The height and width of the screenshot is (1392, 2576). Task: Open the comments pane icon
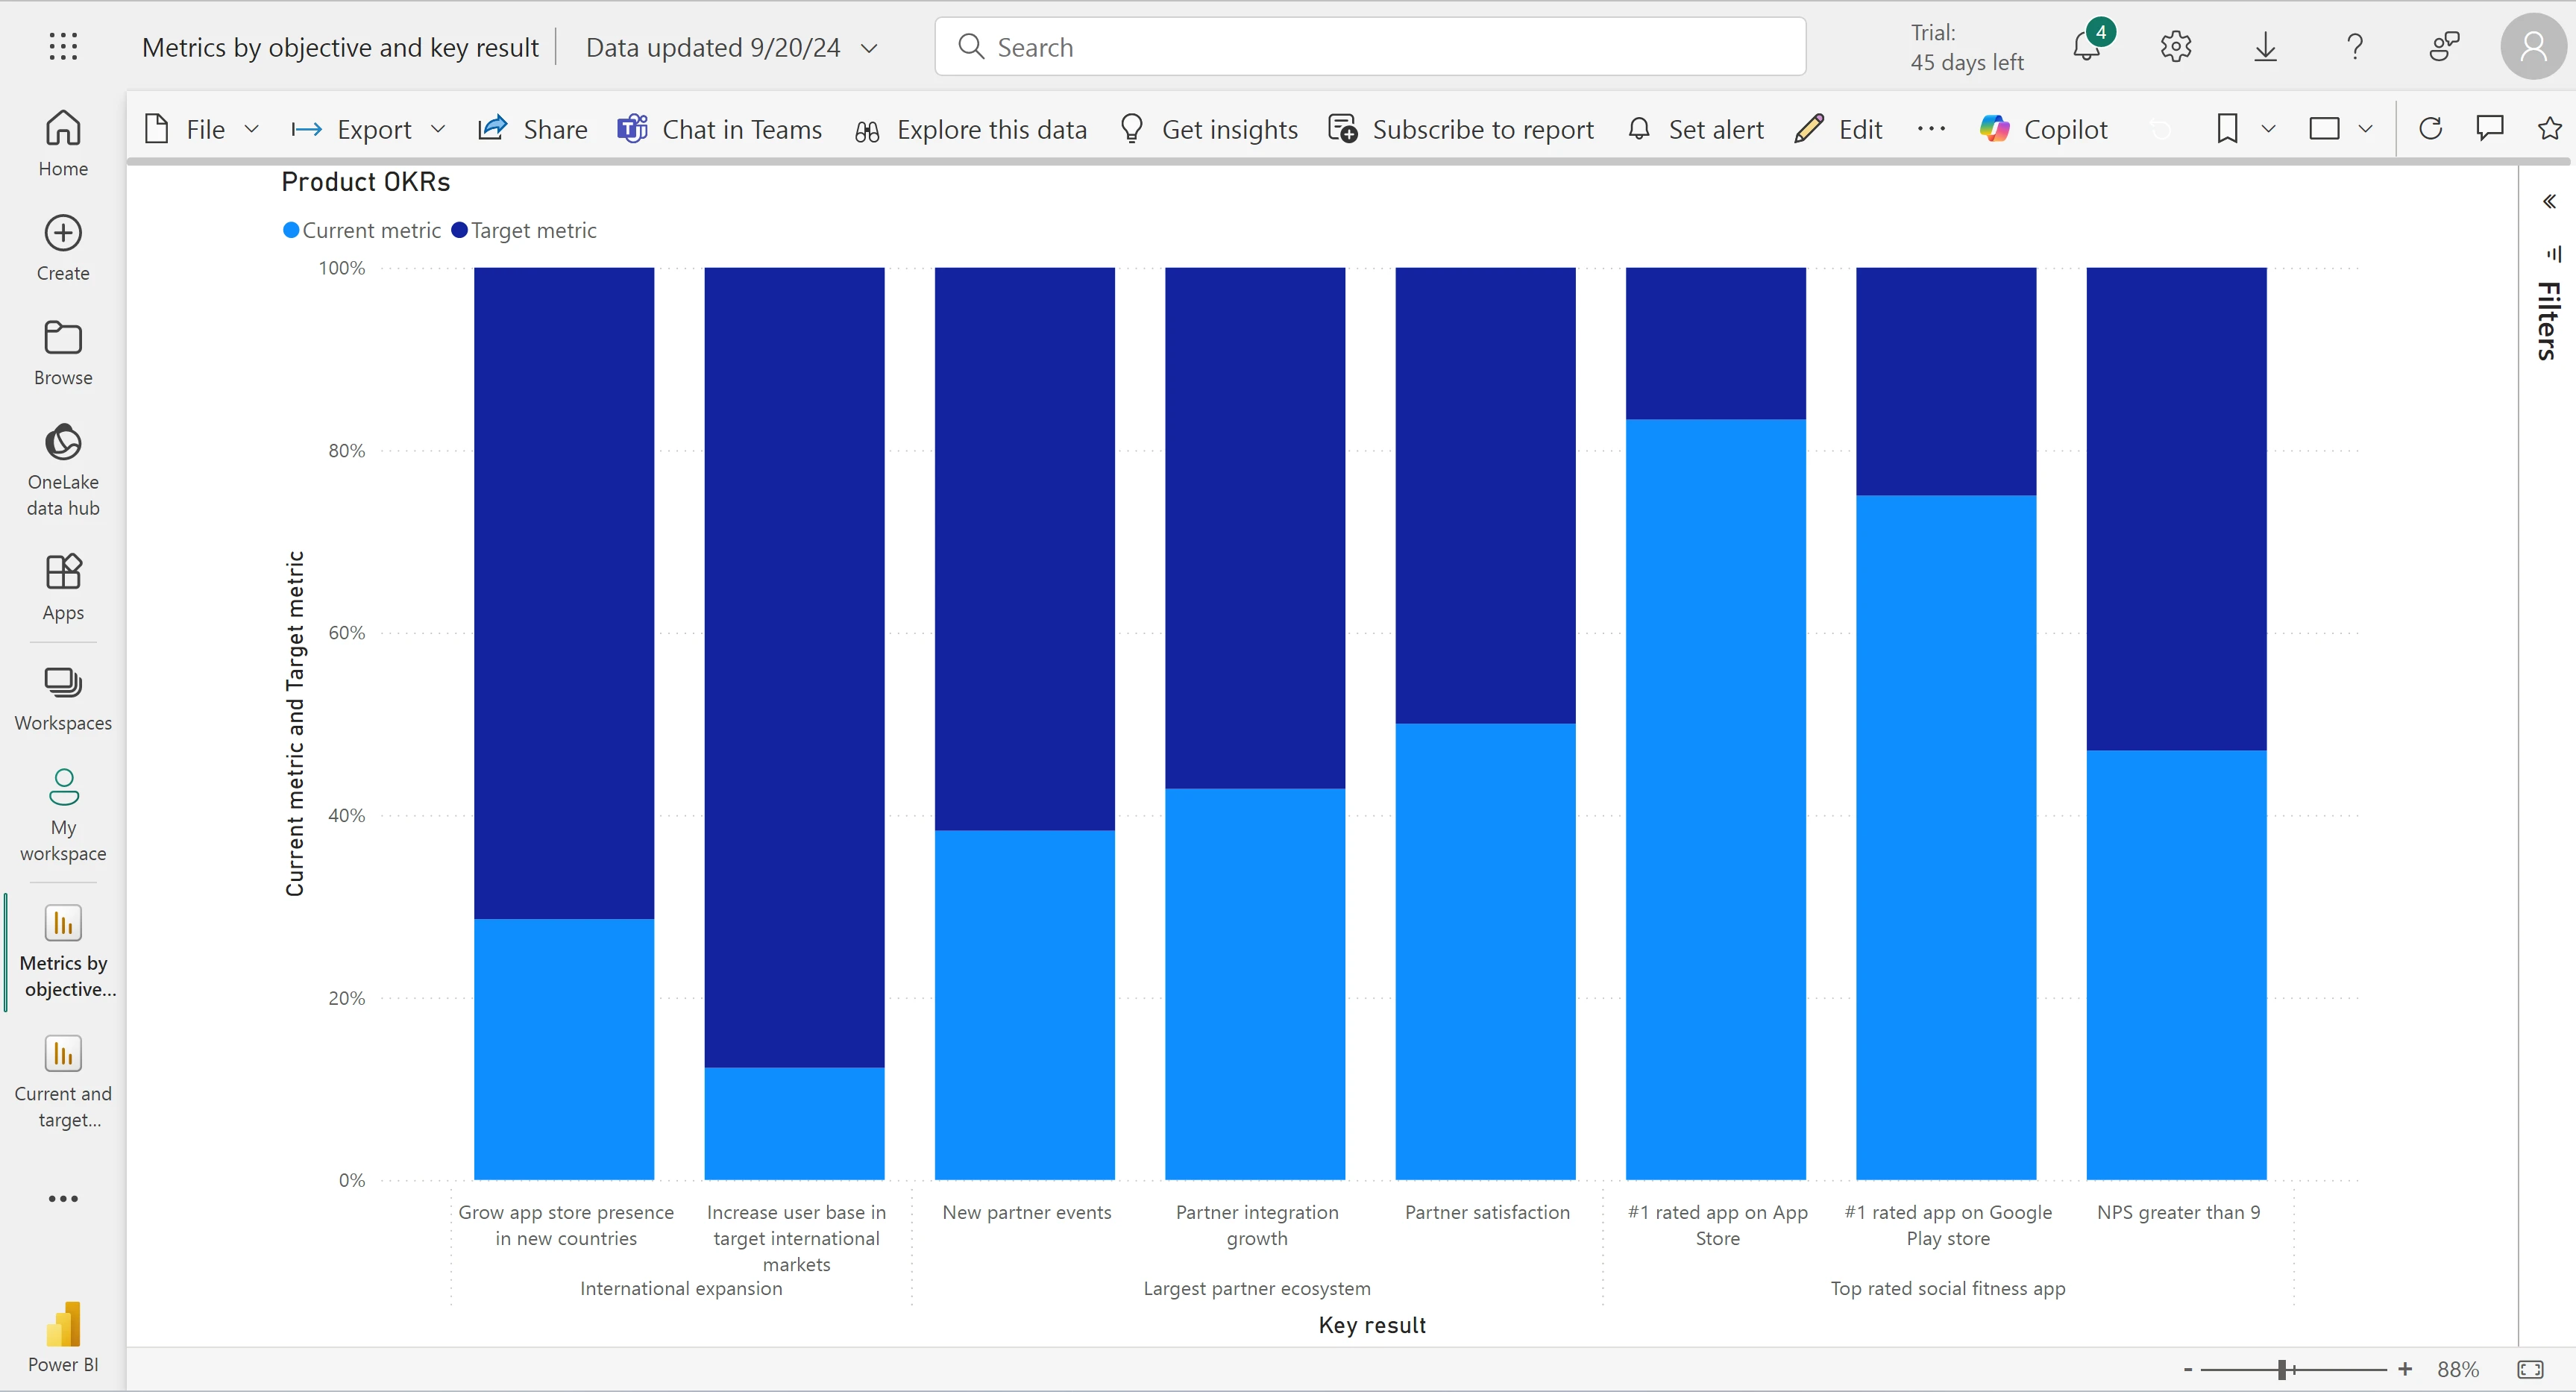click(x=2489, y=129)
